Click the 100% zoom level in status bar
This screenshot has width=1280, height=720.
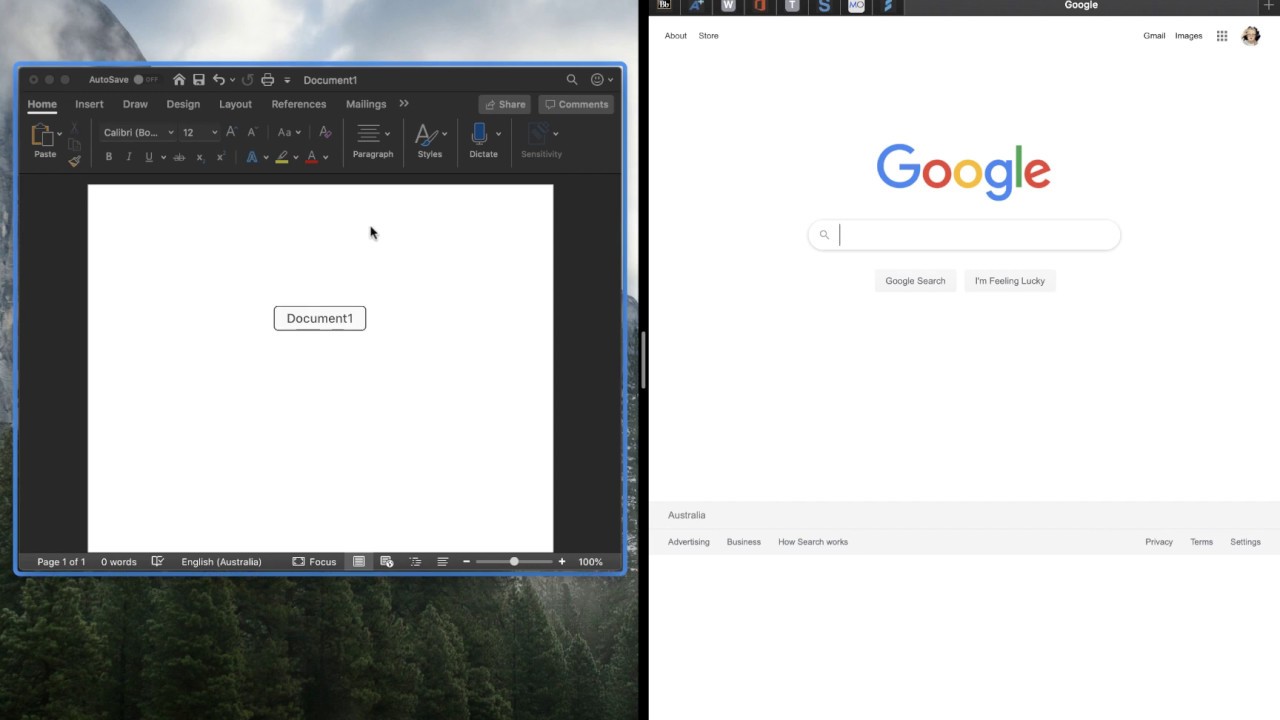coord(590,562)
